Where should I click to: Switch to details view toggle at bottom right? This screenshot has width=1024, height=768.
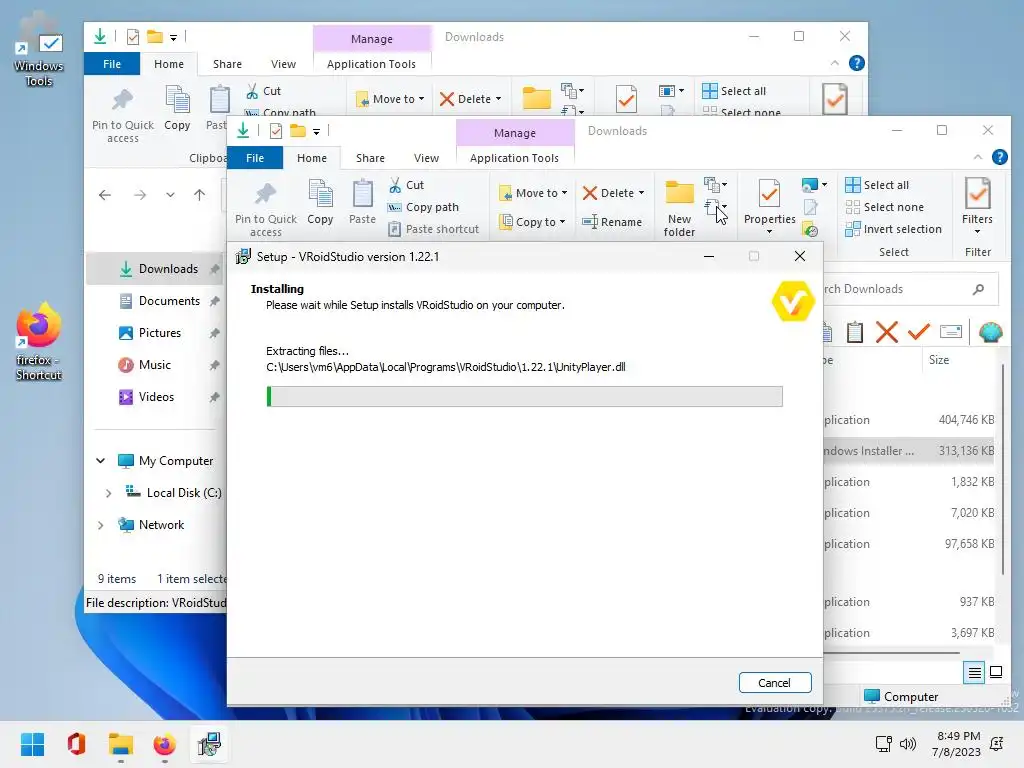coord(974,672)
